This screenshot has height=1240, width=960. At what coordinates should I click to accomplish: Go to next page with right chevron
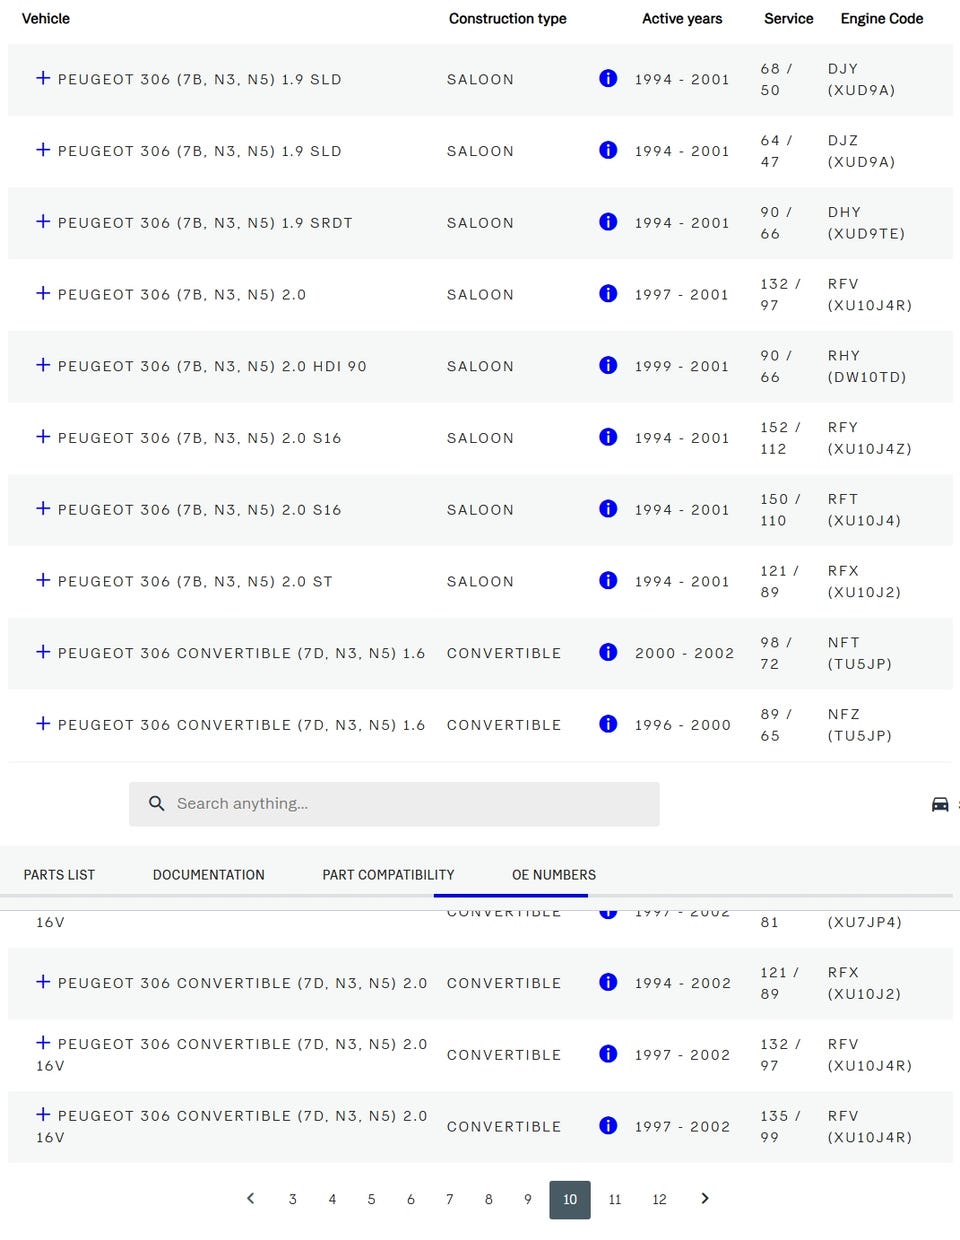705,1198
